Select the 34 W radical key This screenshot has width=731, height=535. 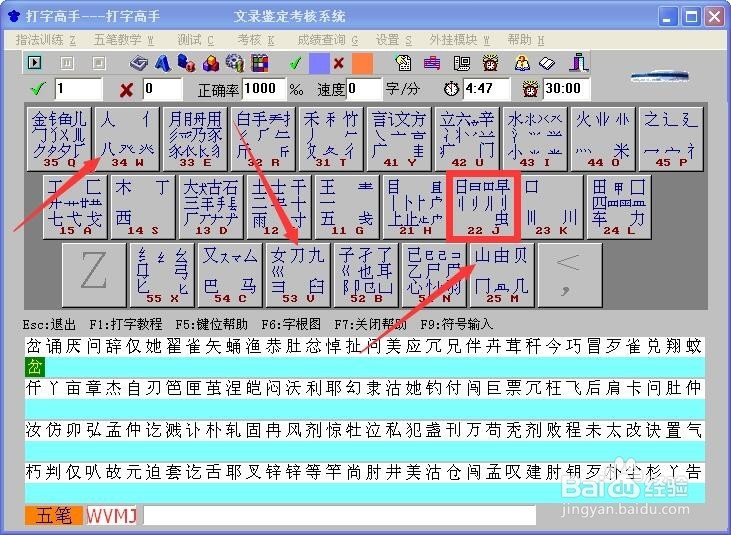[x=127, y=139]
